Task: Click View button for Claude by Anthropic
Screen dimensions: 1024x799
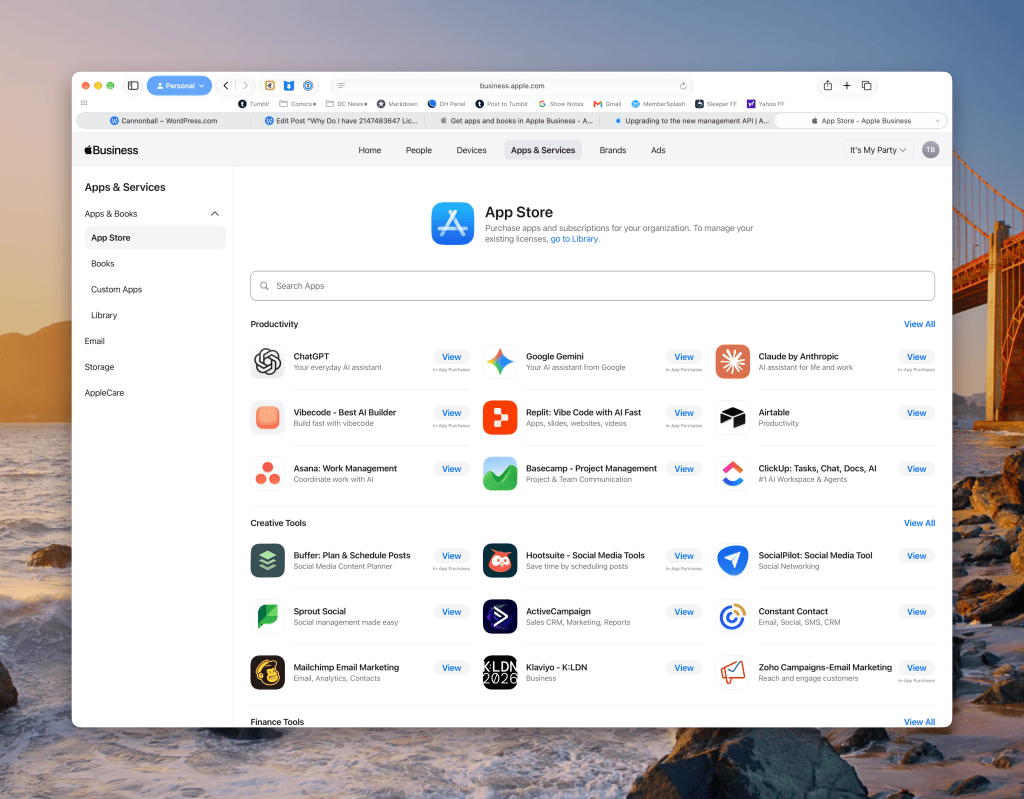Action: pyautogui.click(x=916, y=357)
